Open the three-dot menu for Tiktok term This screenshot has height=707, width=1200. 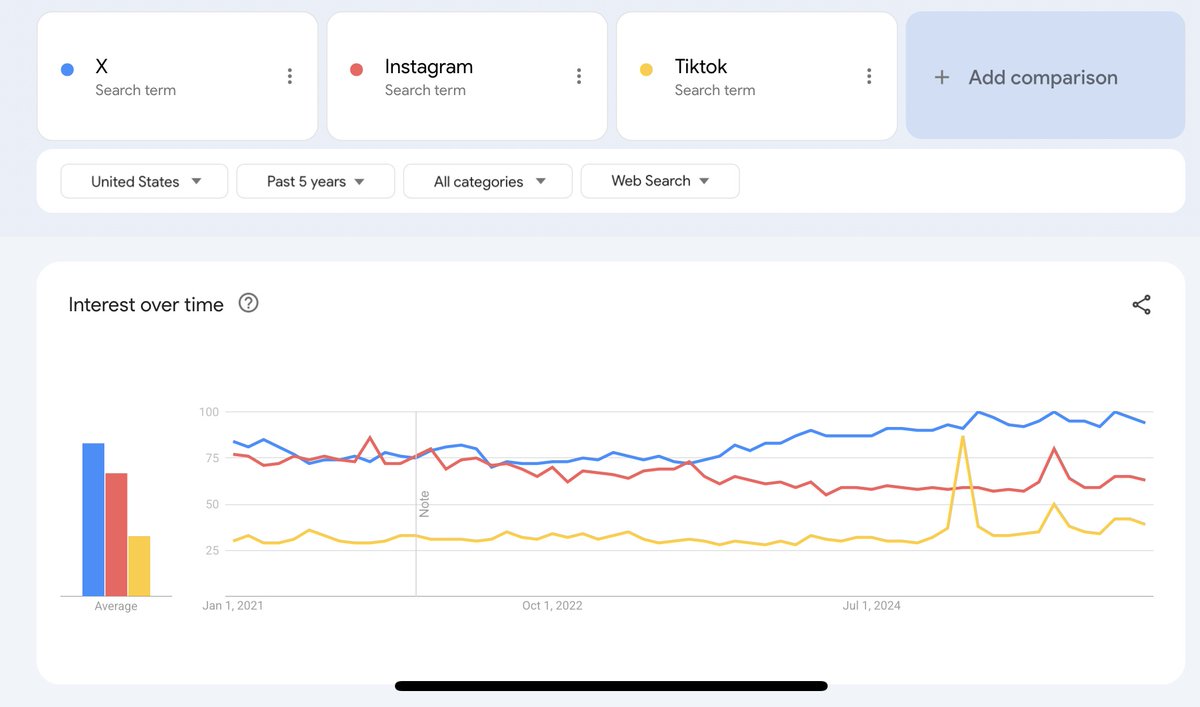tap(869, 76)
